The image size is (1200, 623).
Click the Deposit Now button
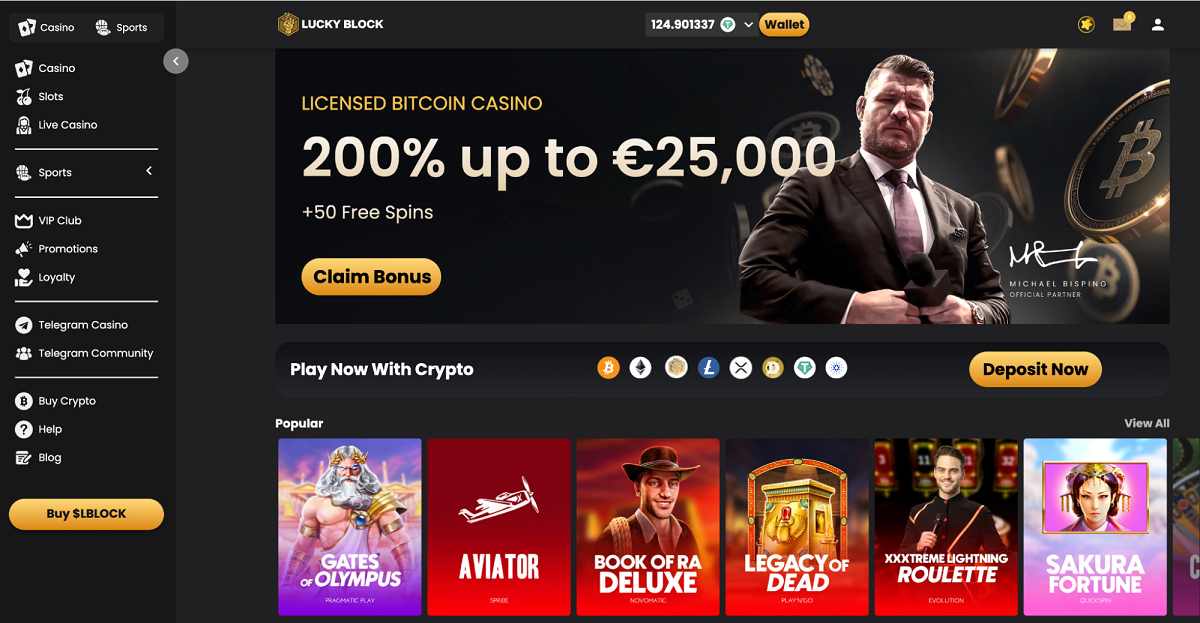(1035, 369)
